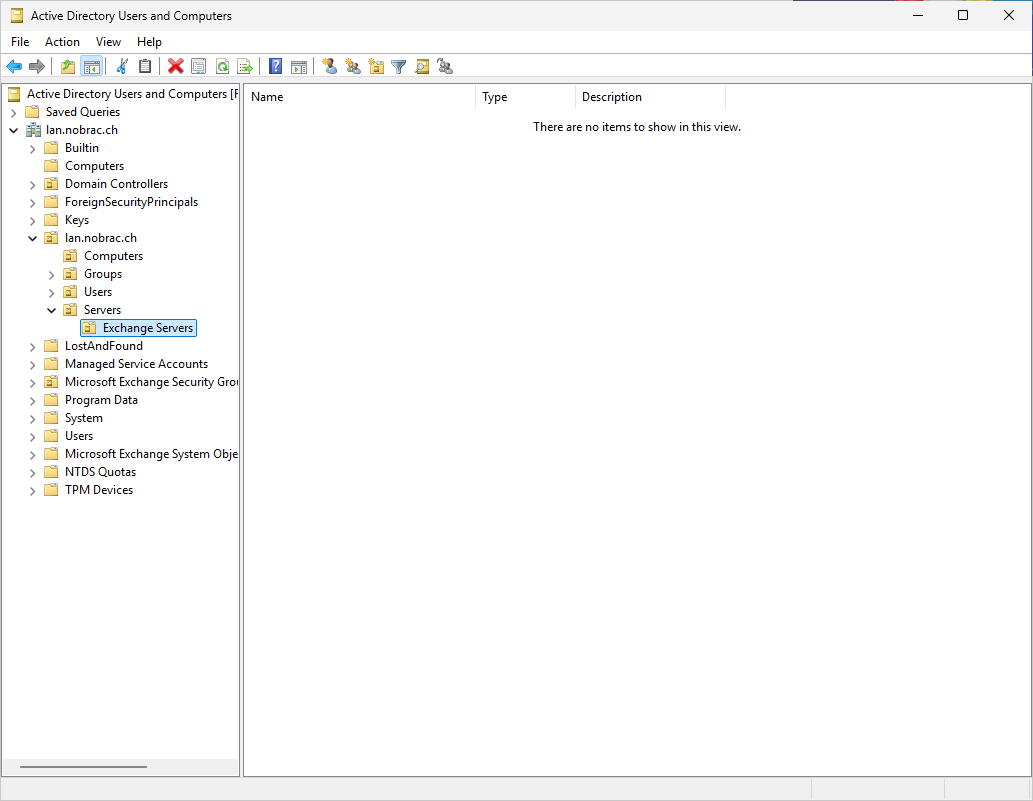Expand the Groups organizational unit
Viewport: 1033px width, 801px height.
pyautogui.click(x=51, y=275)
